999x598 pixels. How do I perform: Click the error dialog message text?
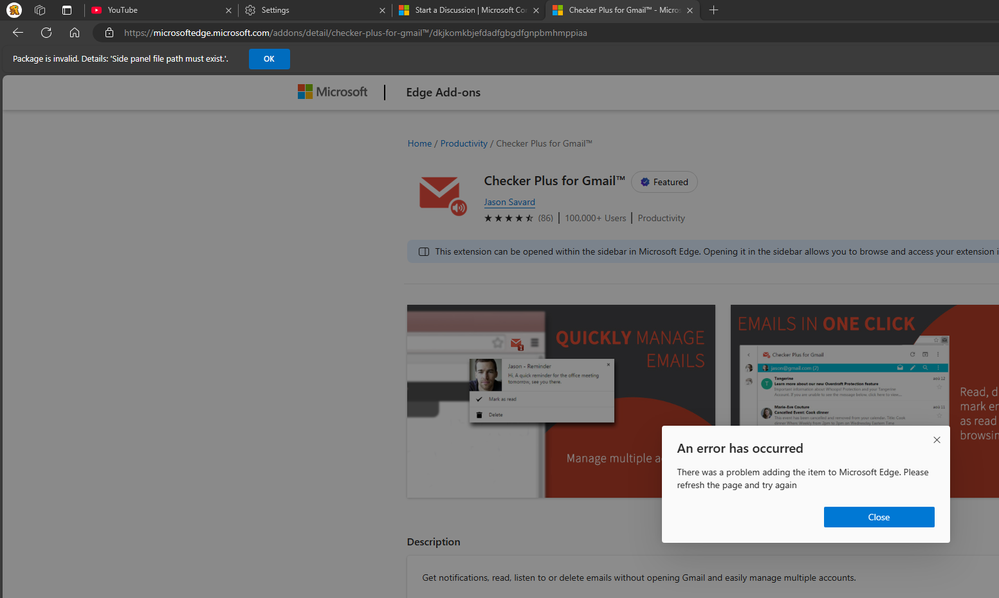click(802, 478)
